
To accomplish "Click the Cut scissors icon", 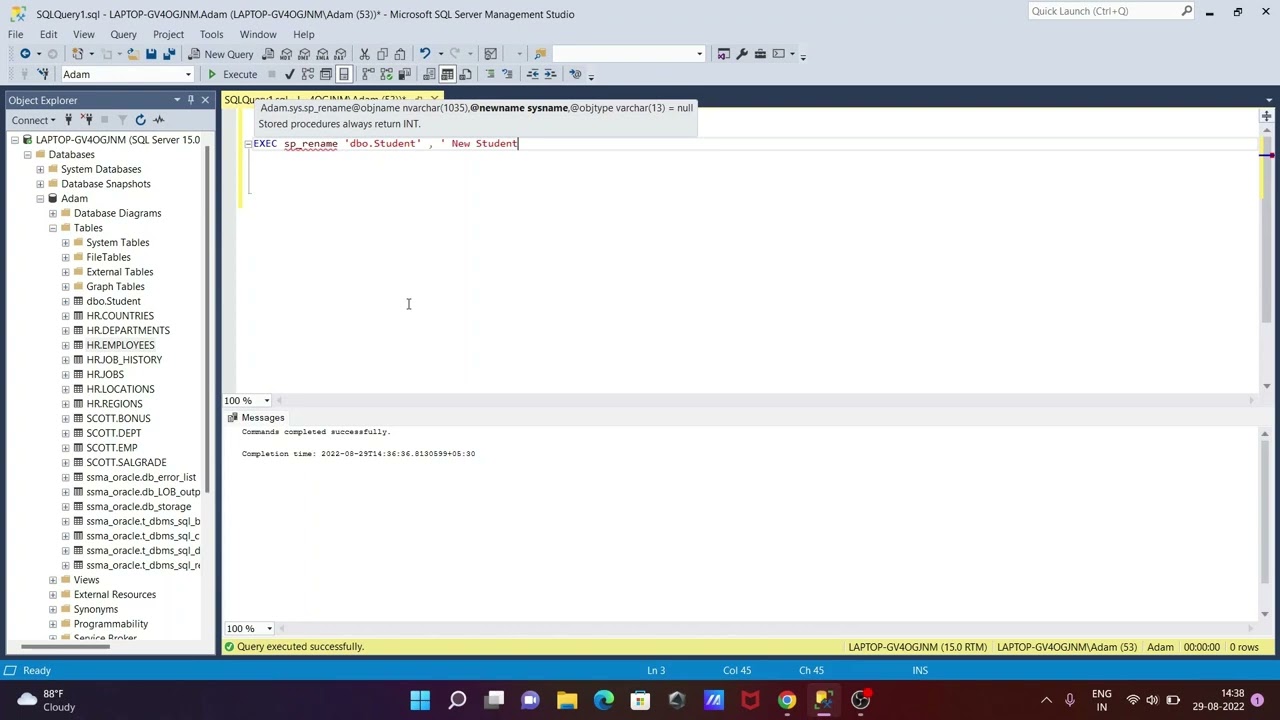I will (x=365, y=54).
